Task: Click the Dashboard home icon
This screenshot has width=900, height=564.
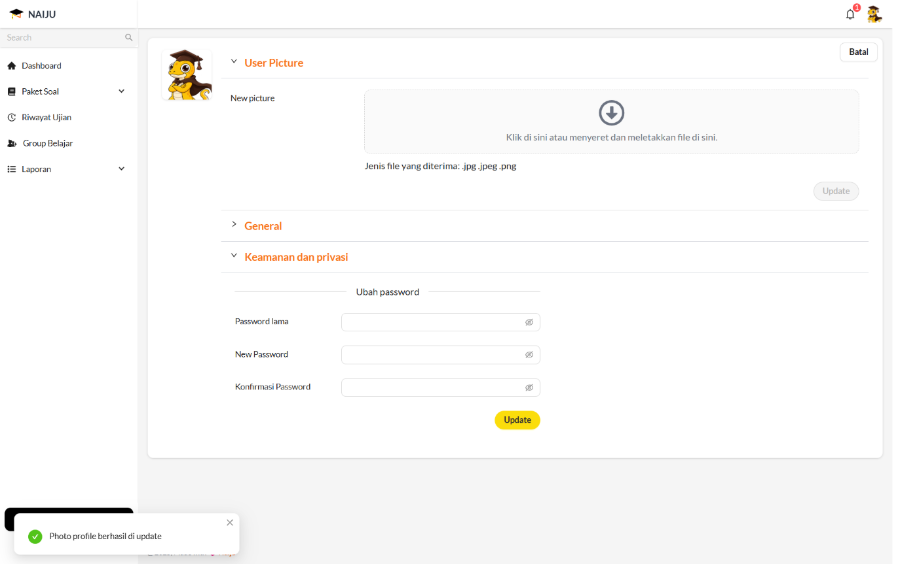Action: click(x=11, y=66)
